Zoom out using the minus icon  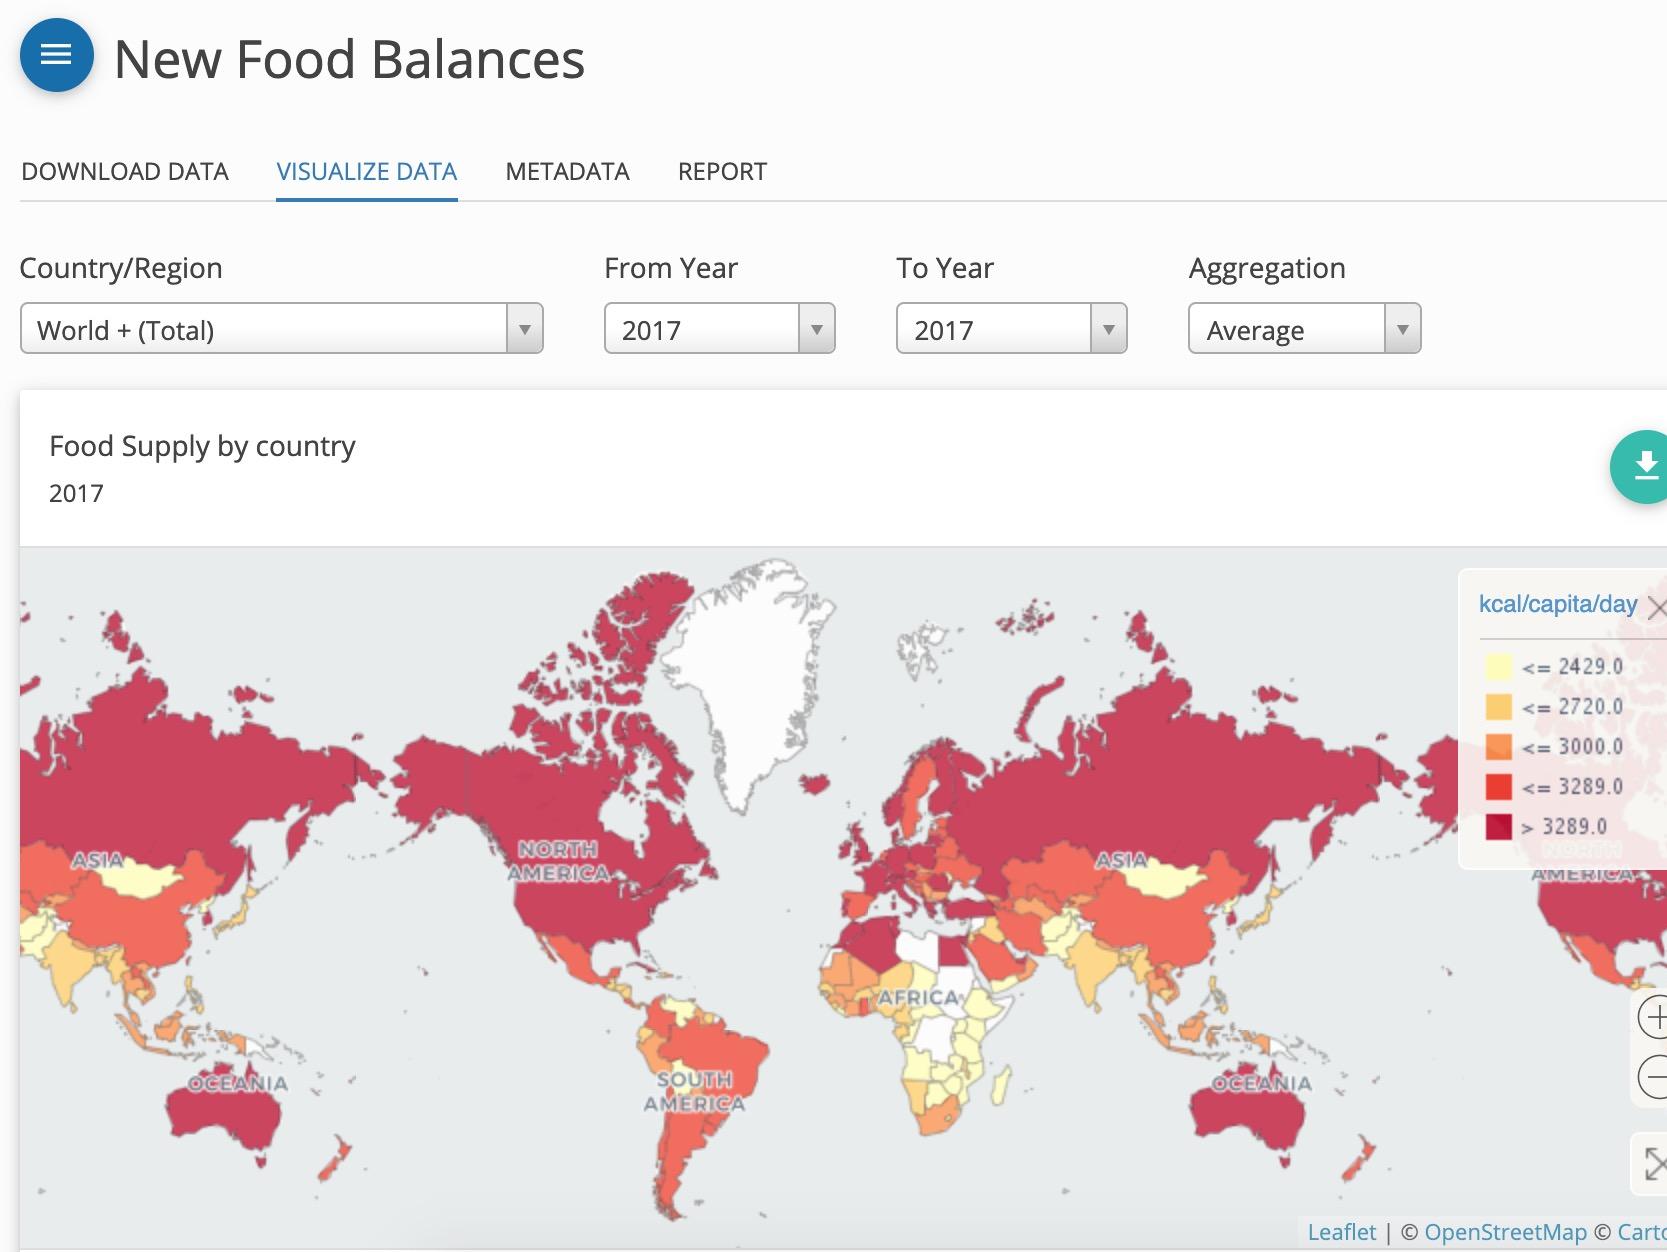(1657, 1077)
